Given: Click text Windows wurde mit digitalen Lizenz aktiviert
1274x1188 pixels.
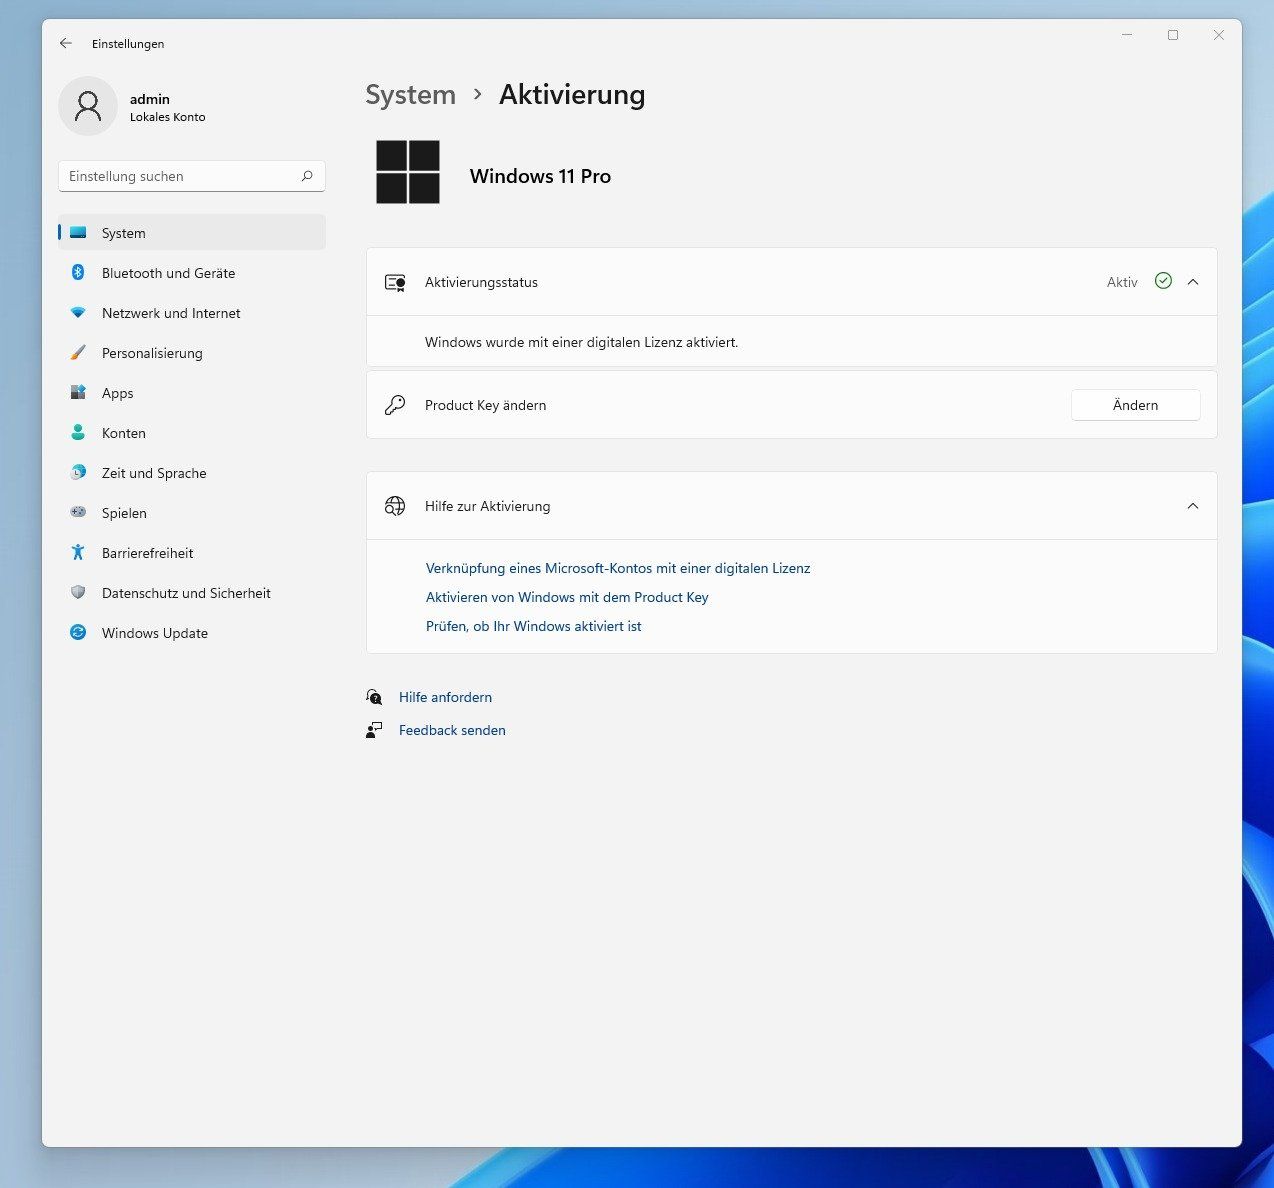Looking at the screenshot, I should tap(581, 342).
